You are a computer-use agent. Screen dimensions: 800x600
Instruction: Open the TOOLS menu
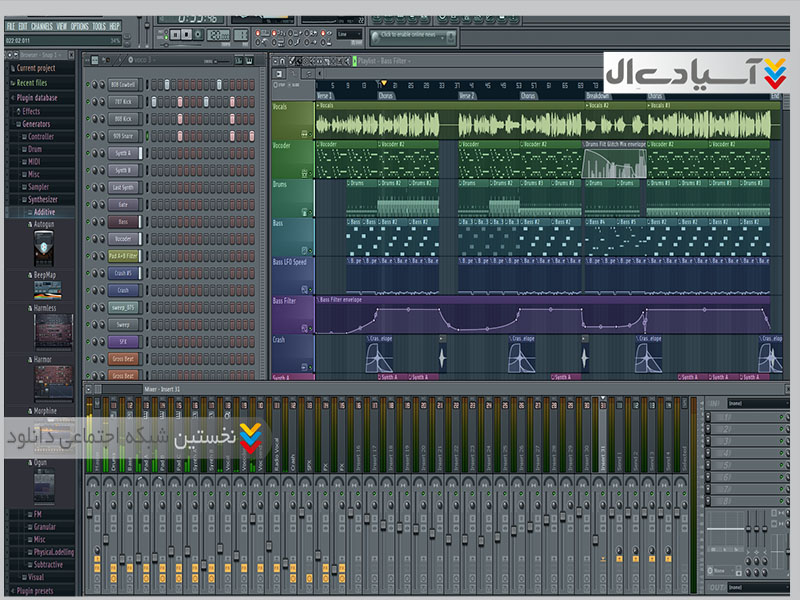[x=98, y=26]
